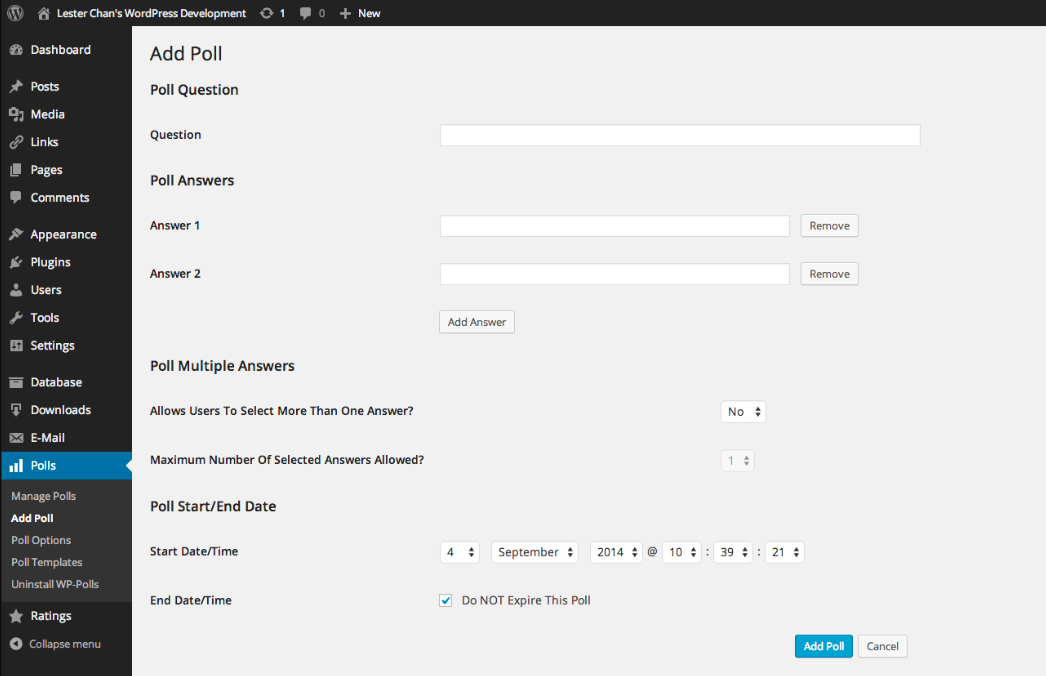This screenshot has height=676, width=1046.
Task: Open the New menu in admin bar
Action: (359, 13)
